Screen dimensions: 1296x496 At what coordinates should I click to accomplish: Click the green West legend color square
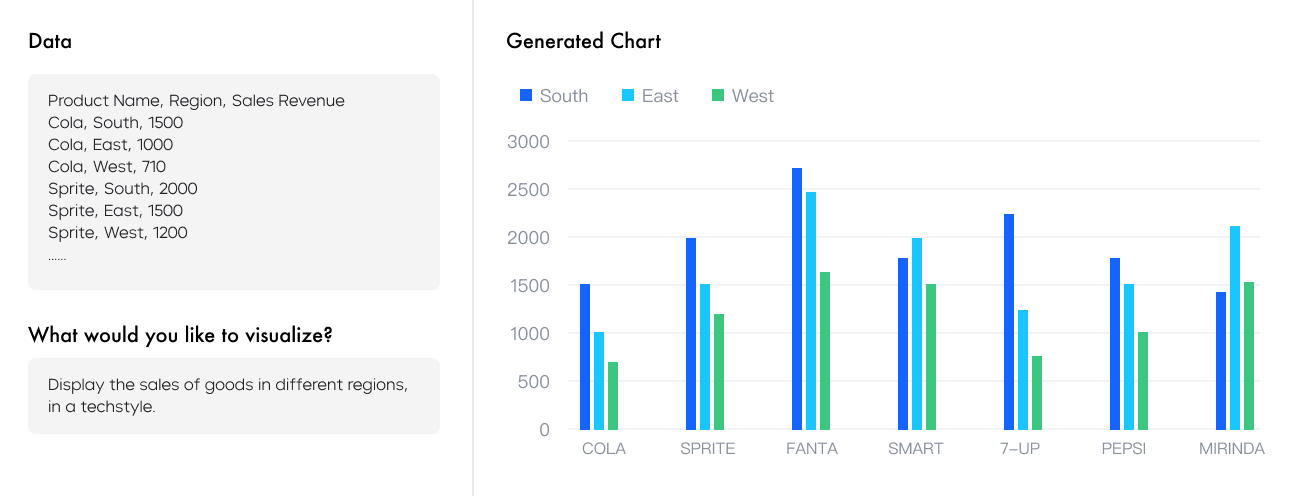718,96
